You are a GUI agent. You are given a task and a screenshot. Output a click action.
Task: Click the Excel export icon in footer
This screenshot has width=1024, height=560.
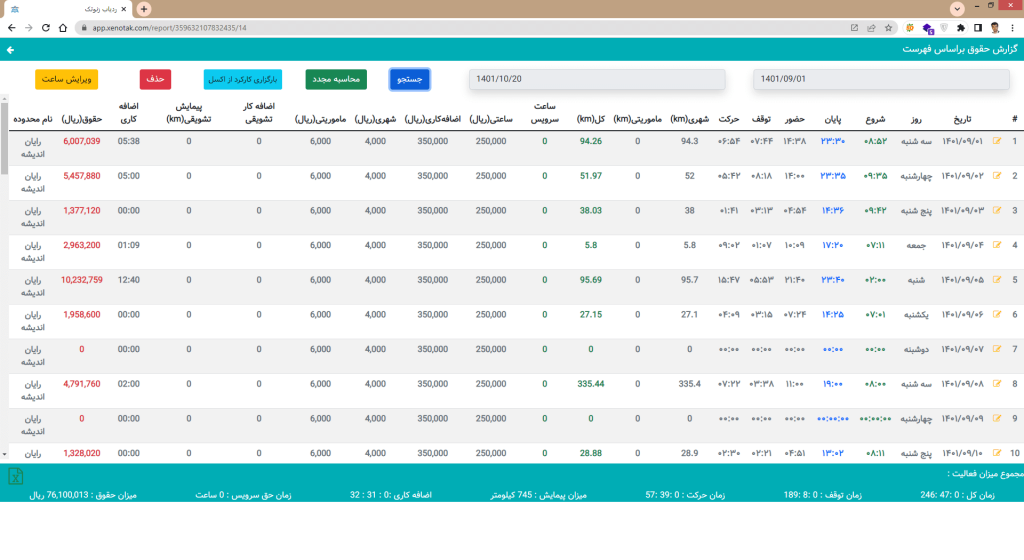[x=15, y=476]
